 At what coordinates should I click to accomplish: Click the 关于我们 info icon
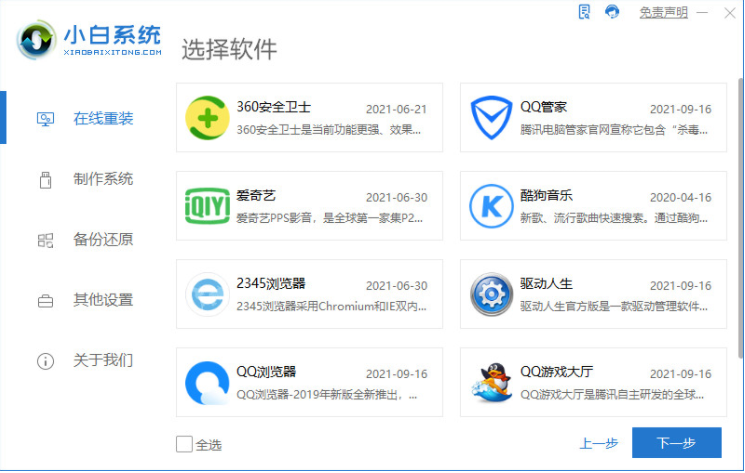click(x=46, y=361)
